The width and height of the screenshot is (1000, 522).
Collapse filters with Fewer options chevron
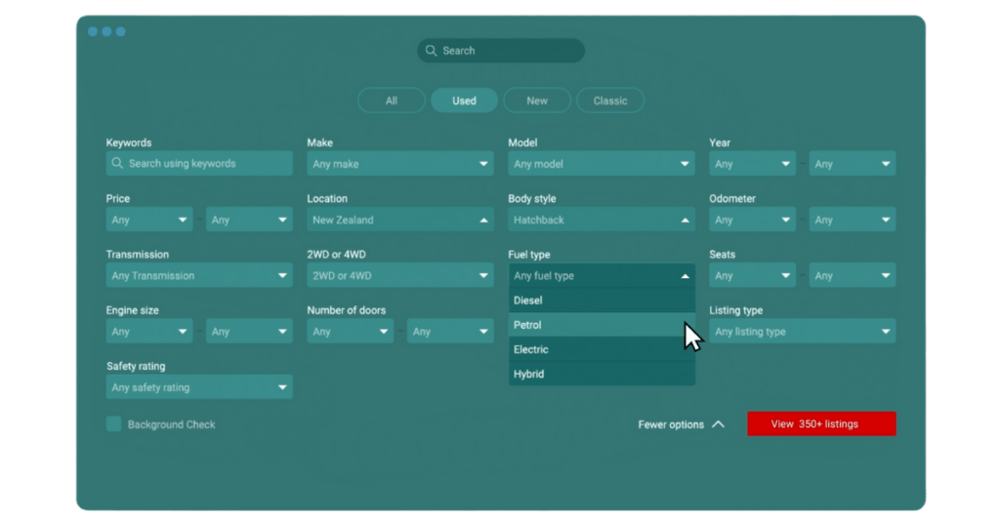pos(718,425)
